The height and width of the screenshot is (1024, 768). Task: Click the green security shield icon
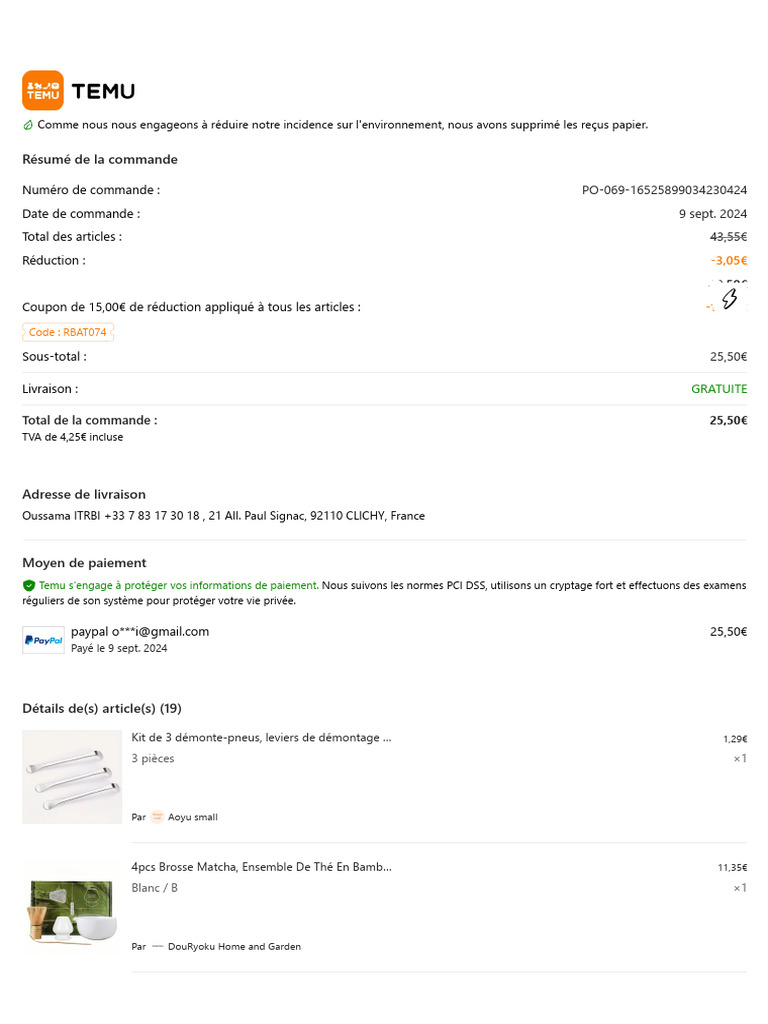click(29, 586)
